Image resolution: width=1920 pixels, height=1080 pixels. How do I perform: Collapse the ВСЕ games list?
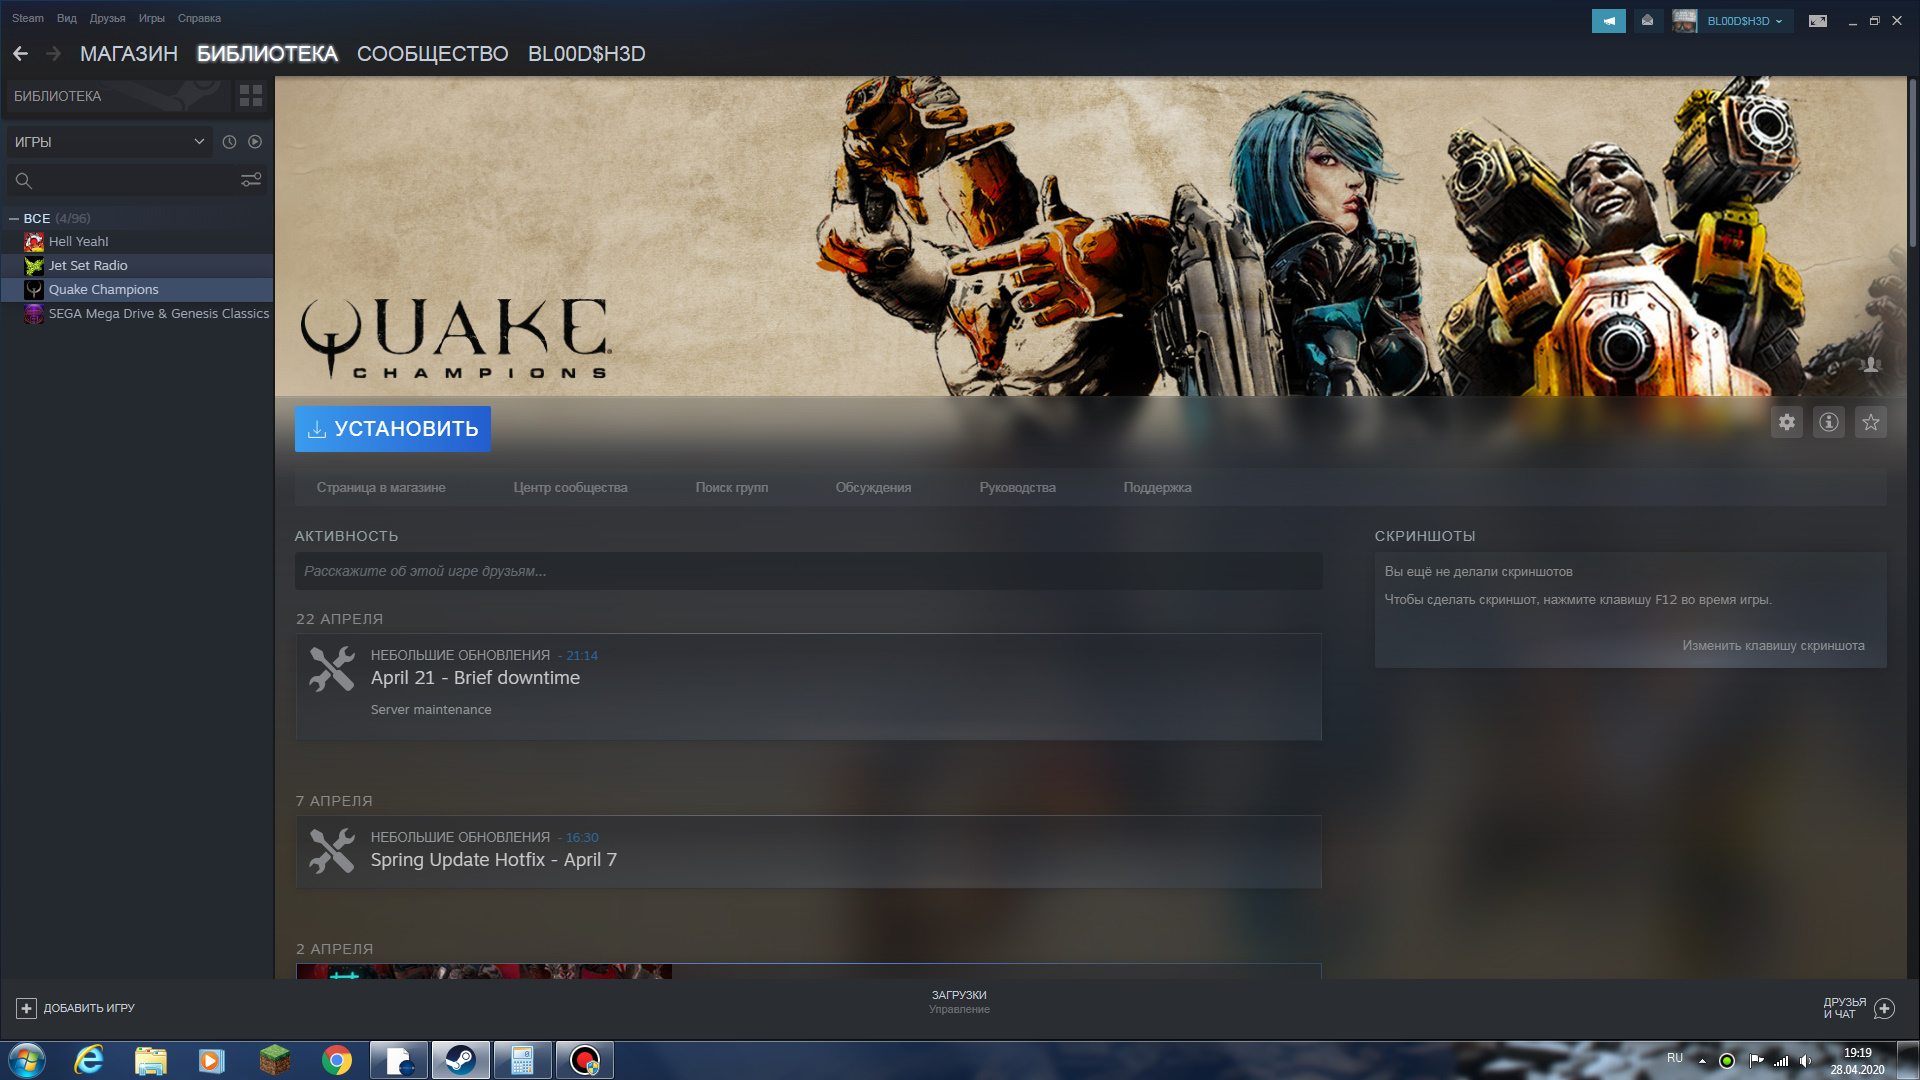click(14, 219)
